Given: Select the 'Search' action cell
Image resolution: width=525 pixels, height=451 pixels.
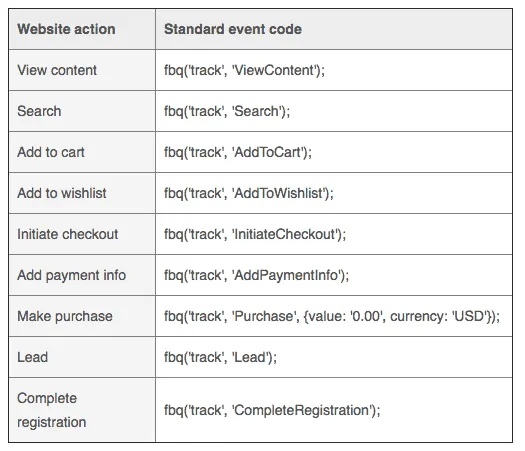Looking at the screenshot, I should coord(39,111).
